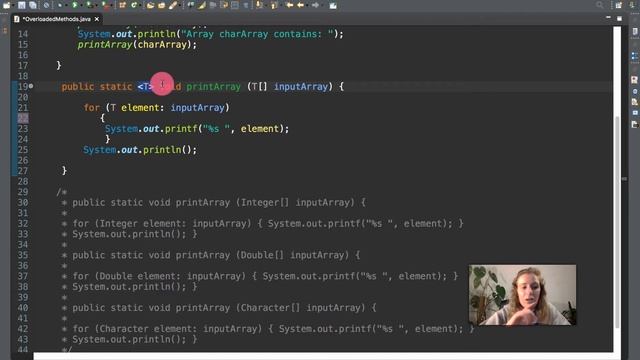
Task: Open the Outline view icon in right sidebar
Action: point(634,56)
